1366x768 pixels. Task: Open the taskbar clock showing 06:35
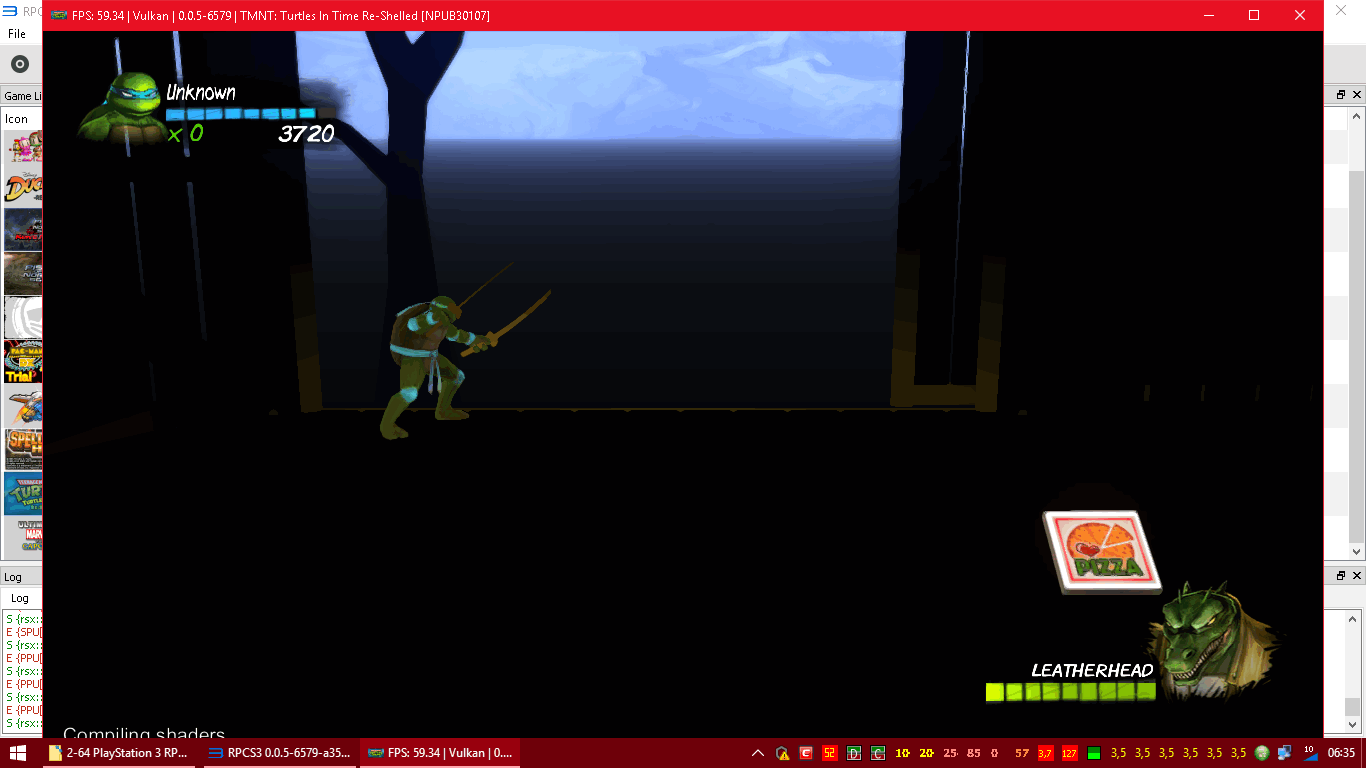(x=1341, y=753)
